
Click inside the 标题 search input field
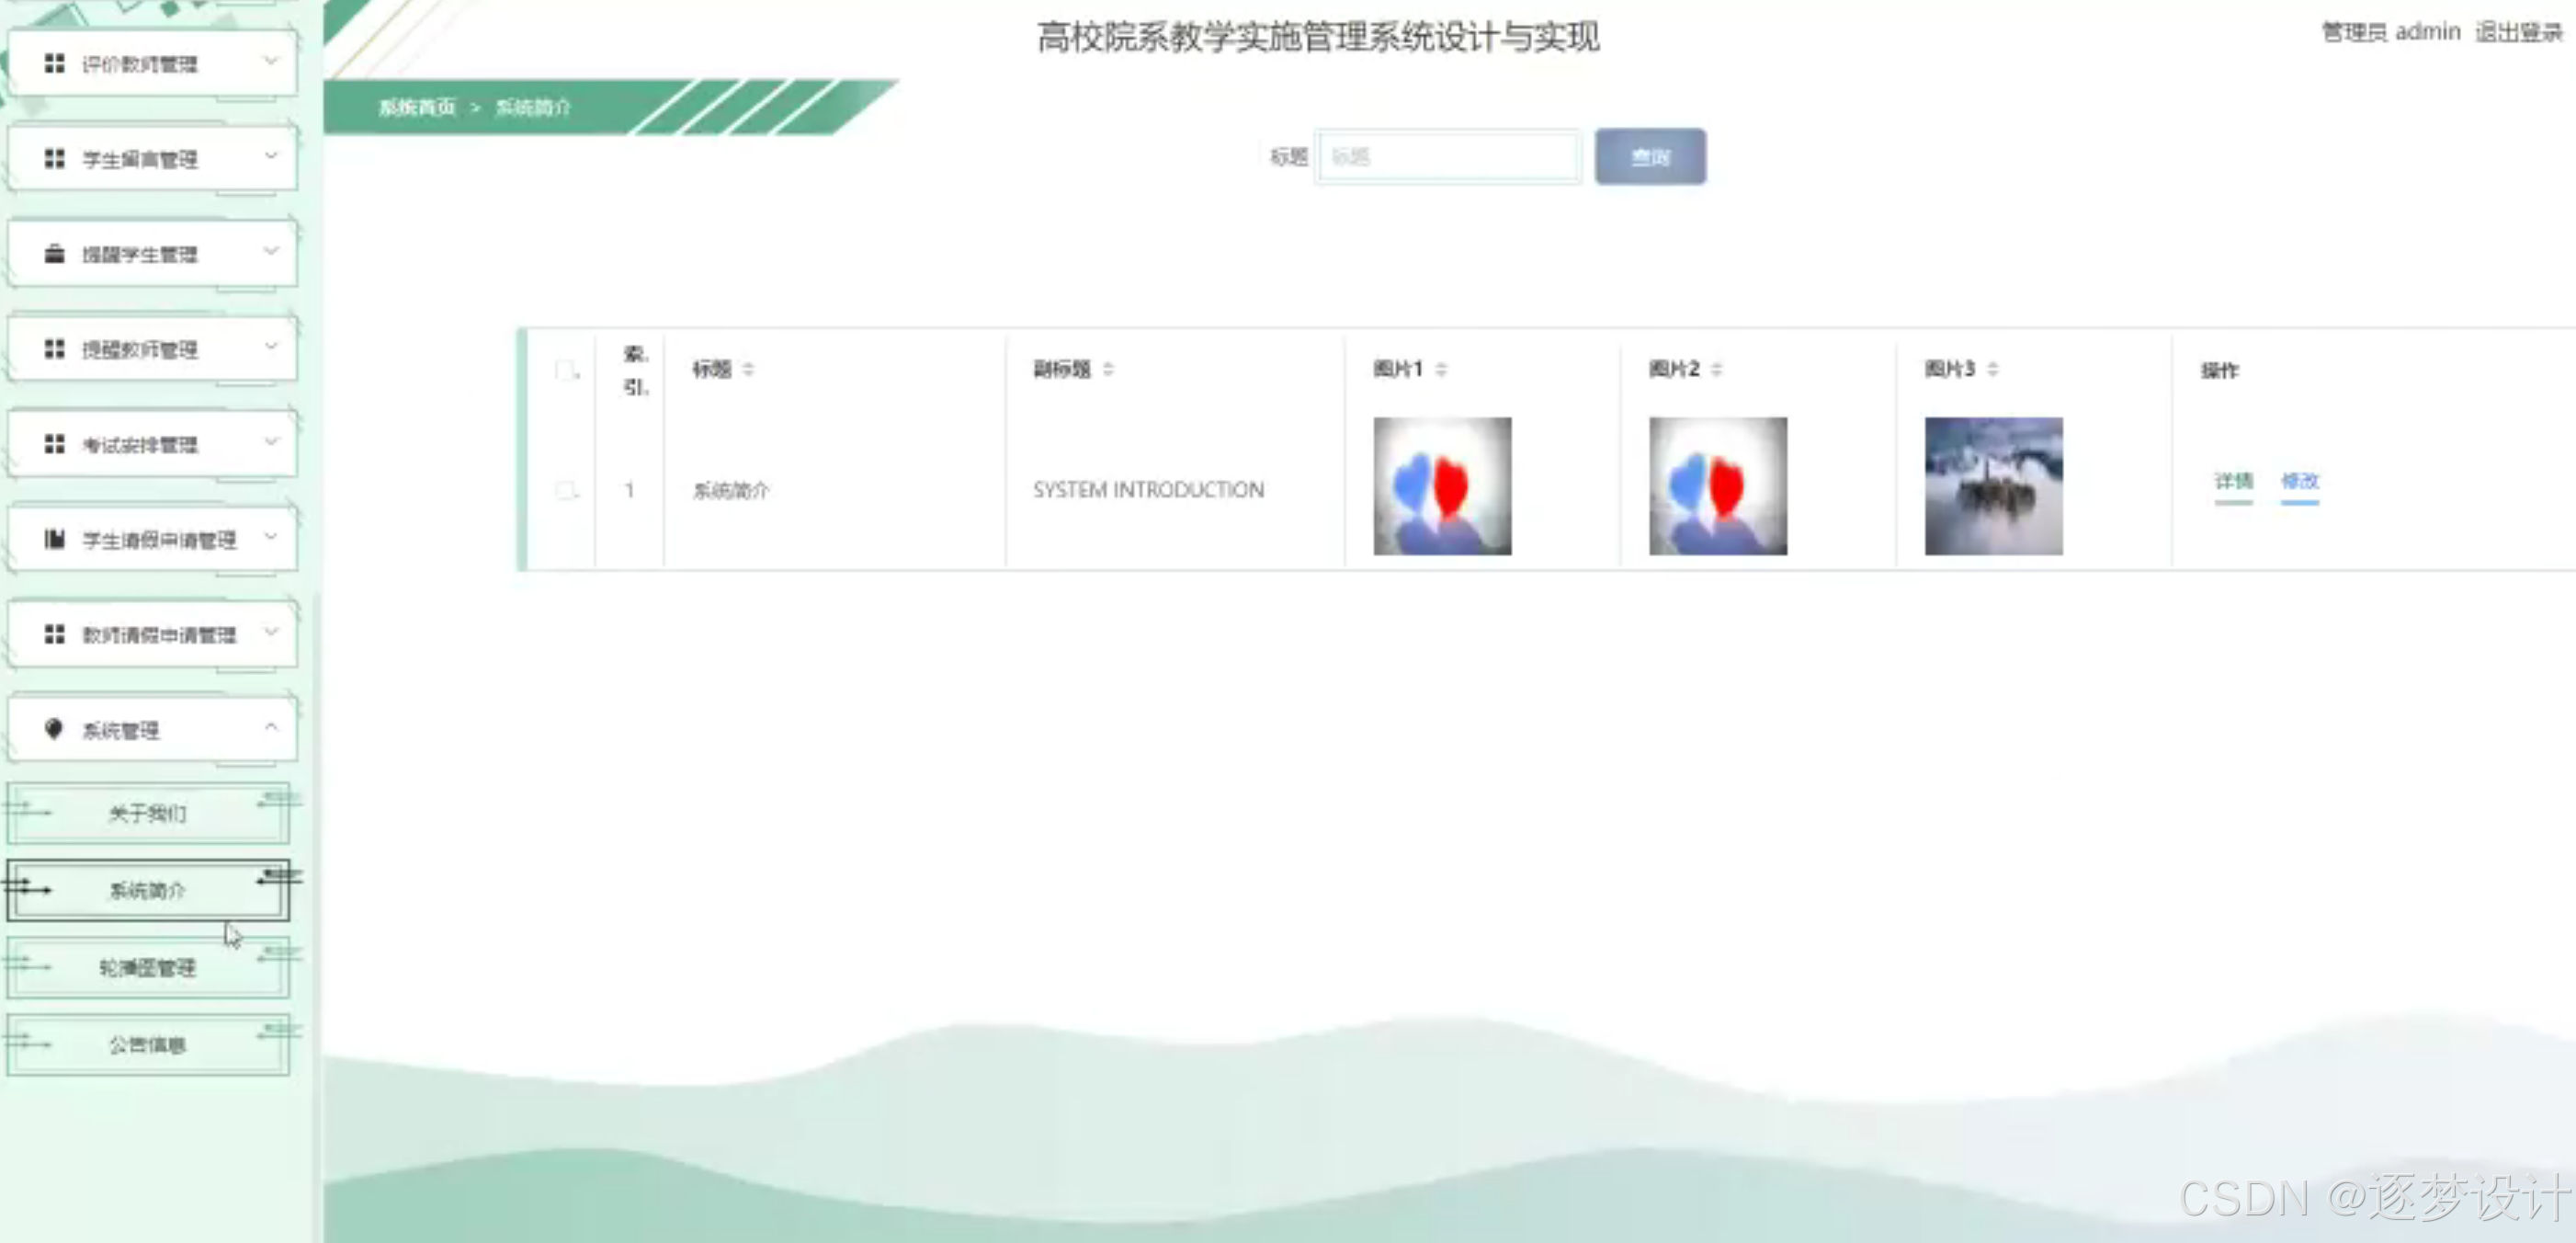(1448, 156)
